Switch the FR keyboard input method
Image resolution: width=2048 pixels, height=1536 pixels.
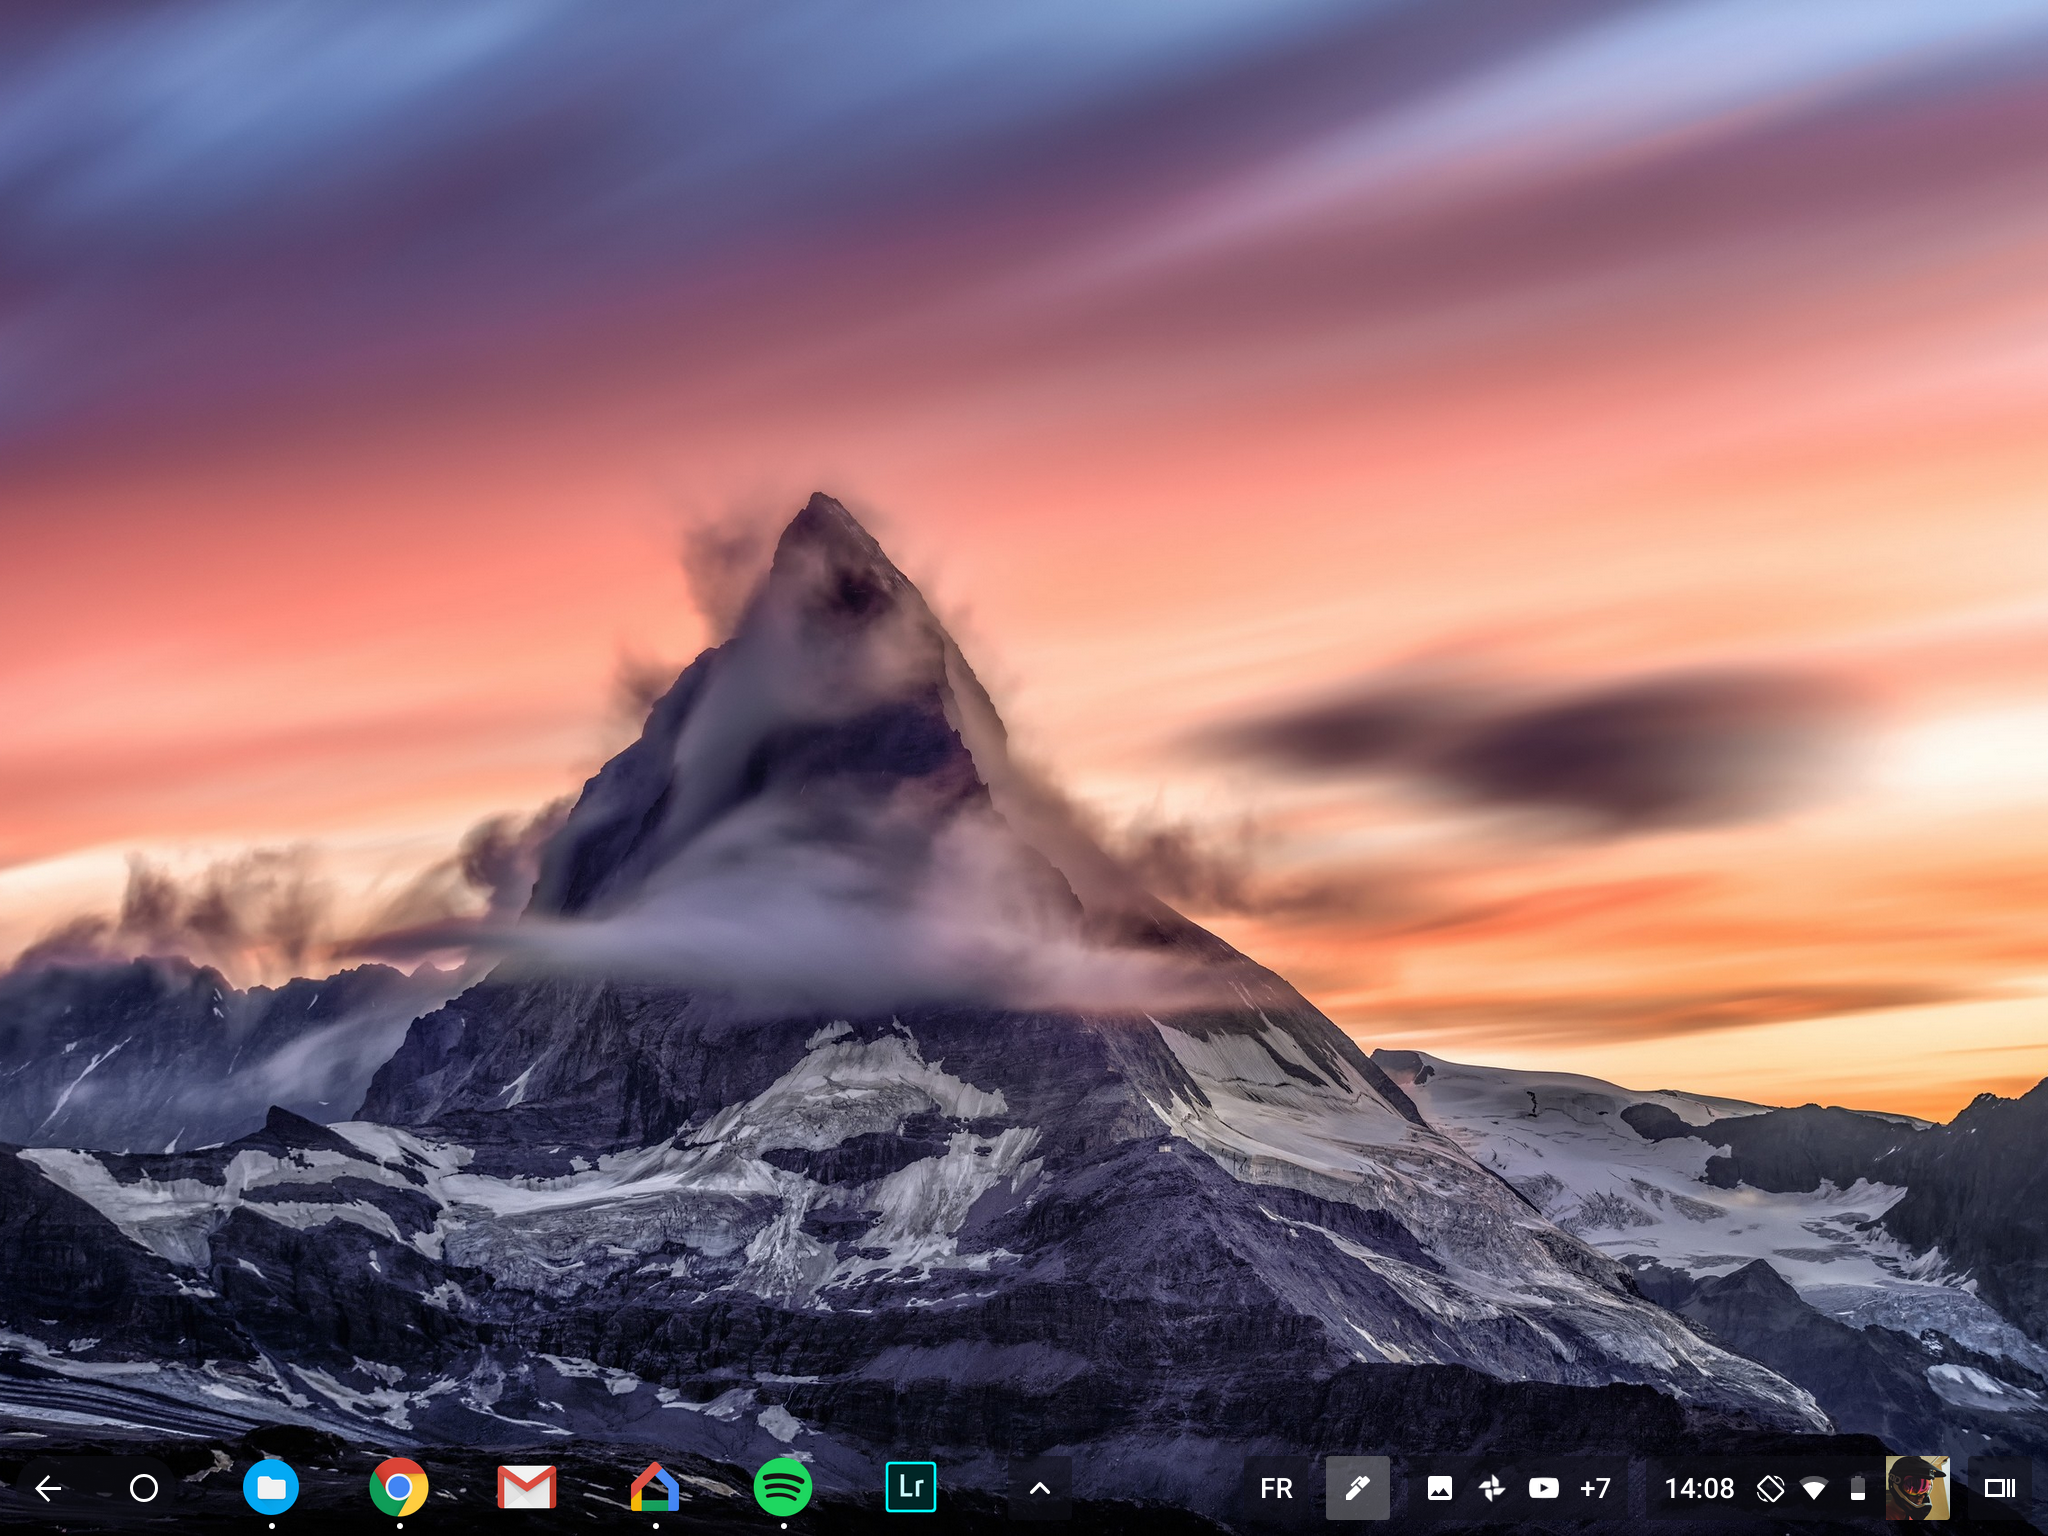(x=1276, y=1488)
